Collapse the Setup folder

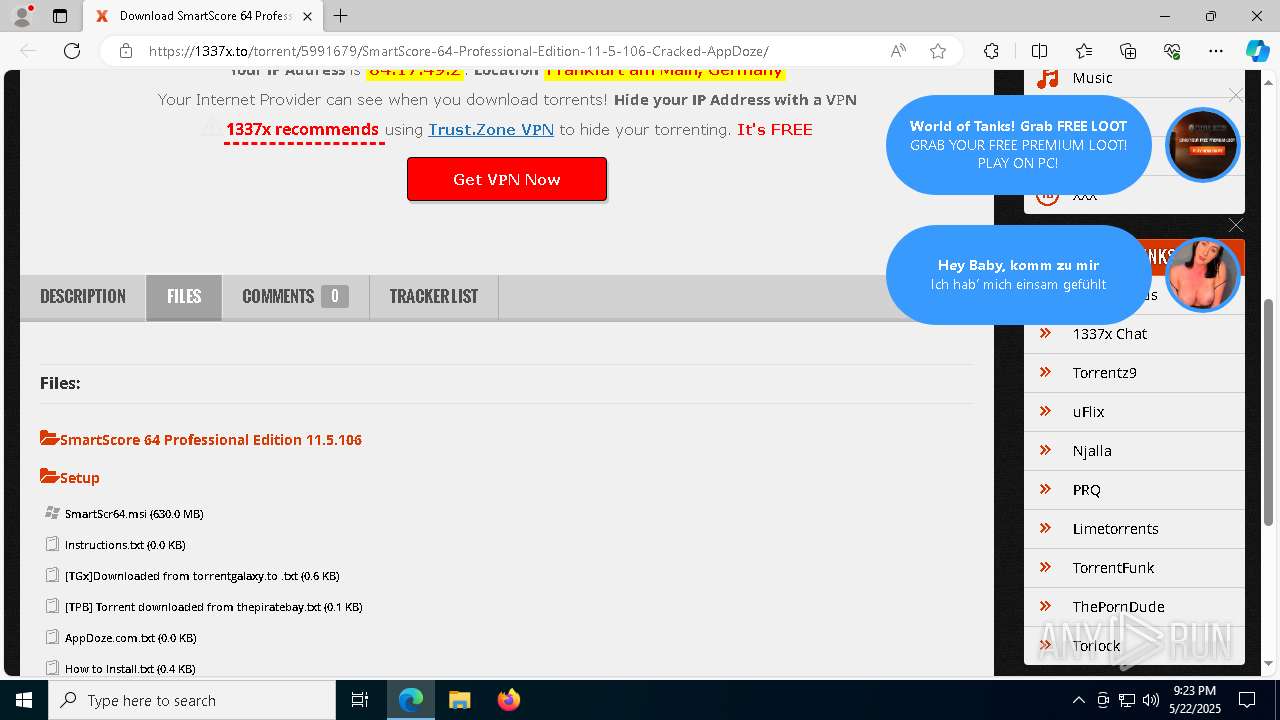(x=70, y=477)
